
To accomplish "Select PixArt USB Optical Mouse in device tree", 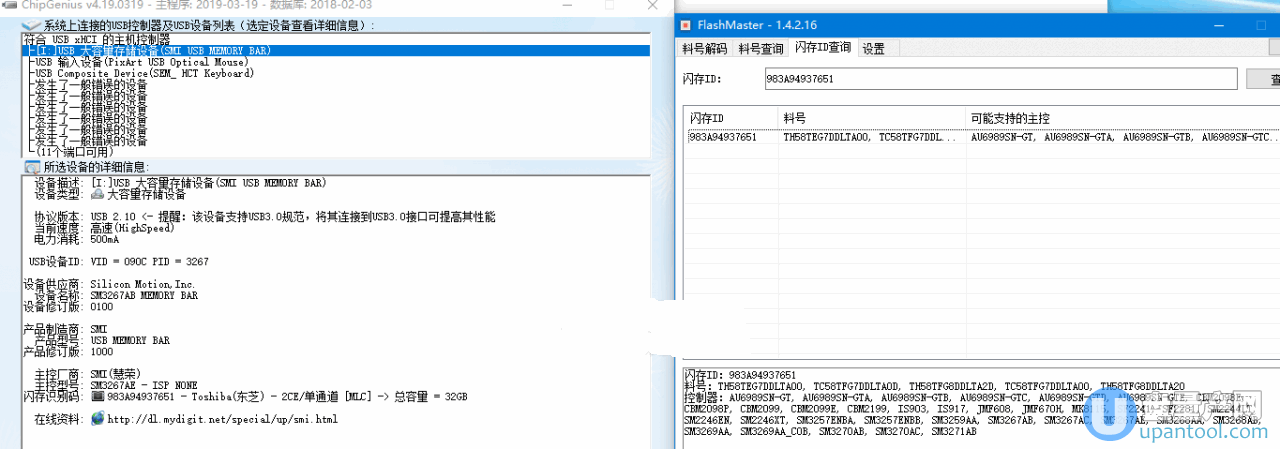I will coord(140,62).
